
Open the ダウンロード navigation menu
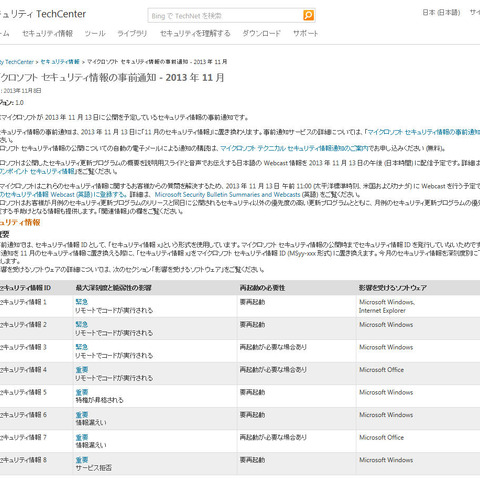pyautogui.click(x=261, y=33)
